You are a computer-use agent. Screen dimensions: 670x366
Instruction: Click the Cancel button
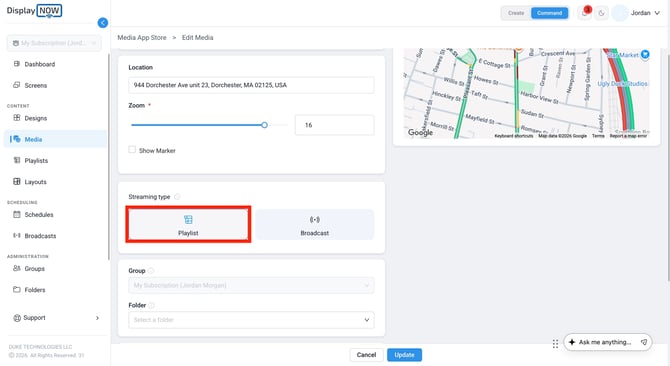[366, 355]
